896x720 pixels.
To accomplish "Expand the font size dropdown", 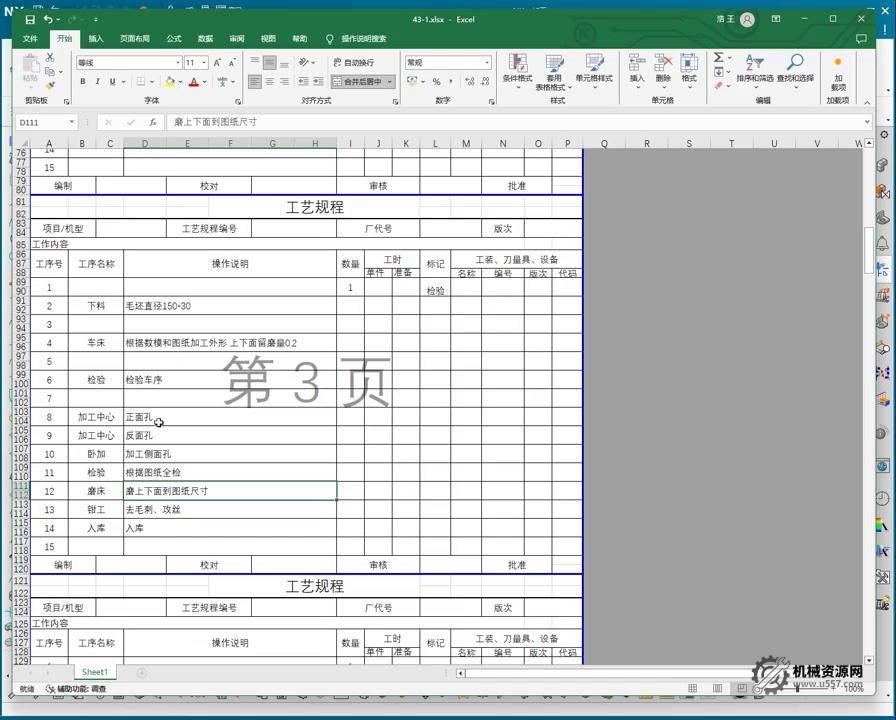I will tap(204, 63).
